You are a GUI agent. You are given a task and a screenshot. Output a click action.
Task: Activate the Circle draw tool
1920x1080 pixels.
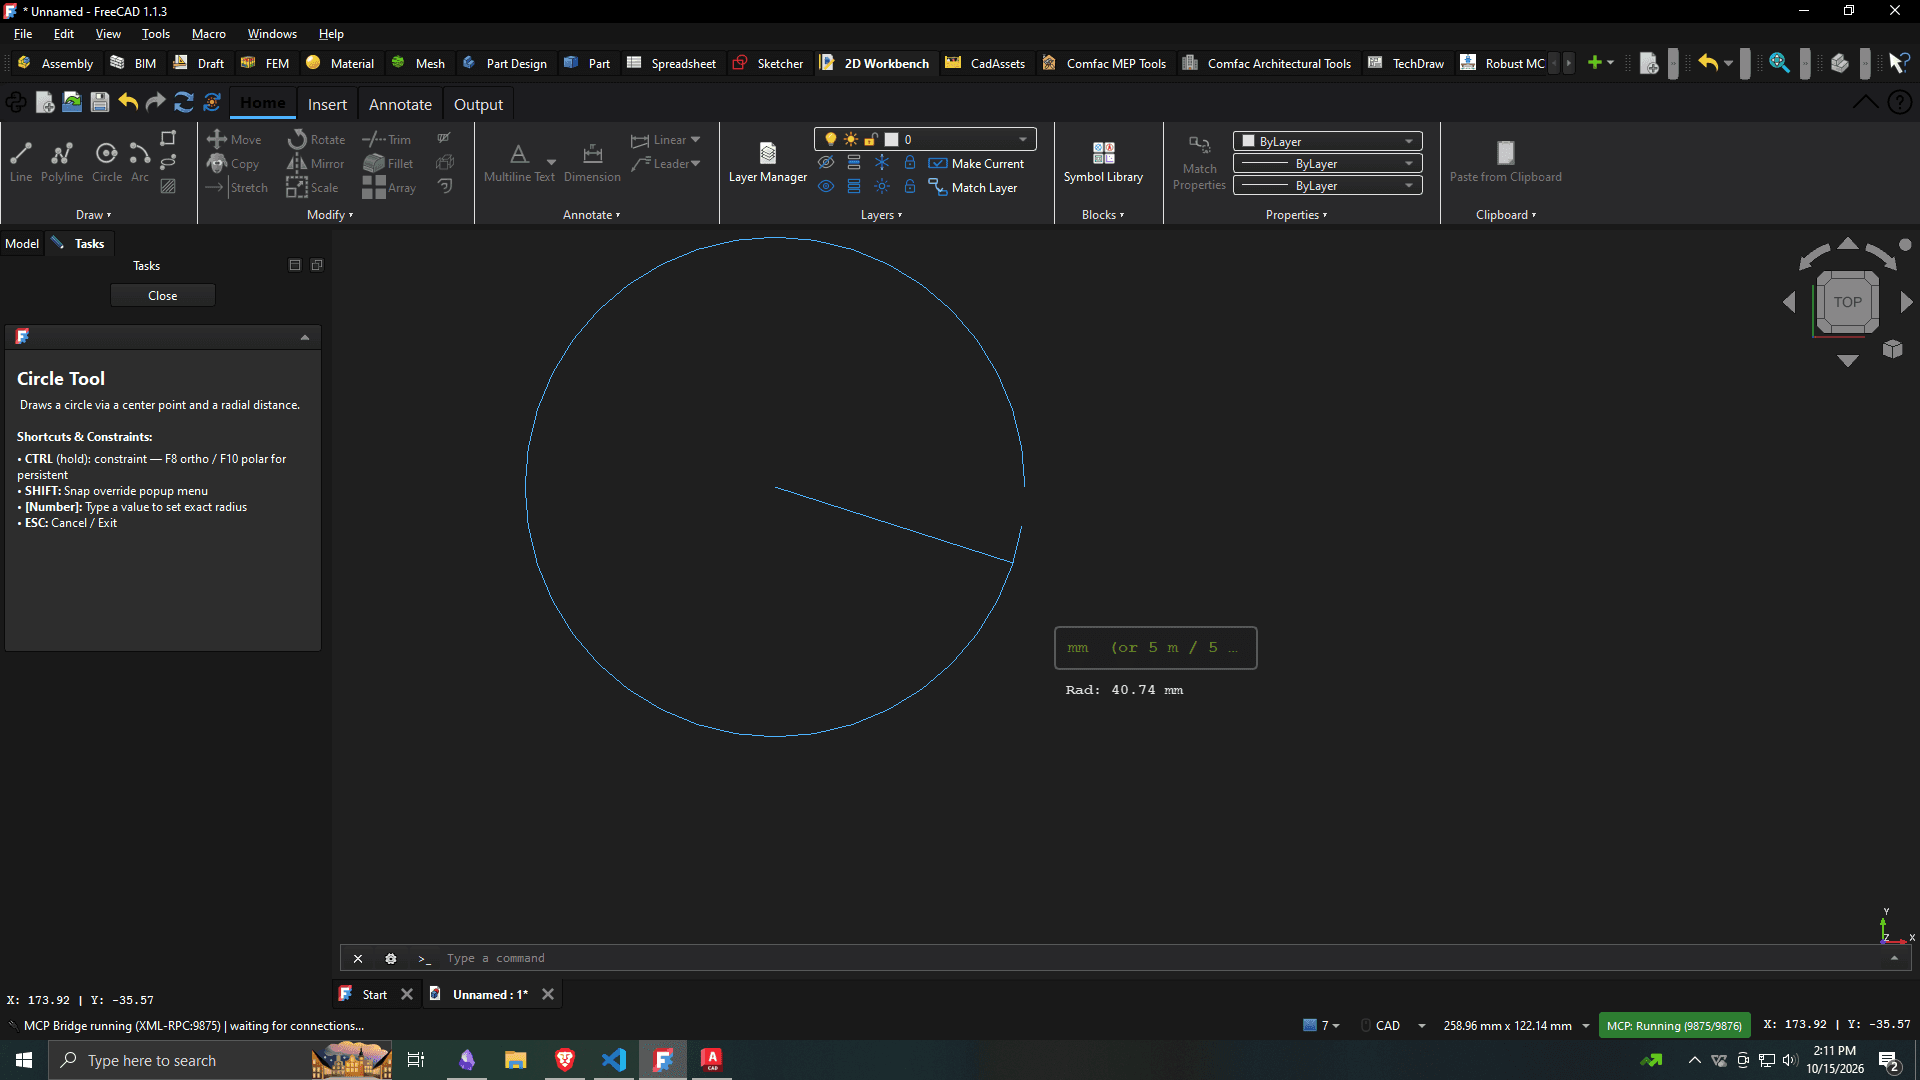(107, 162)
